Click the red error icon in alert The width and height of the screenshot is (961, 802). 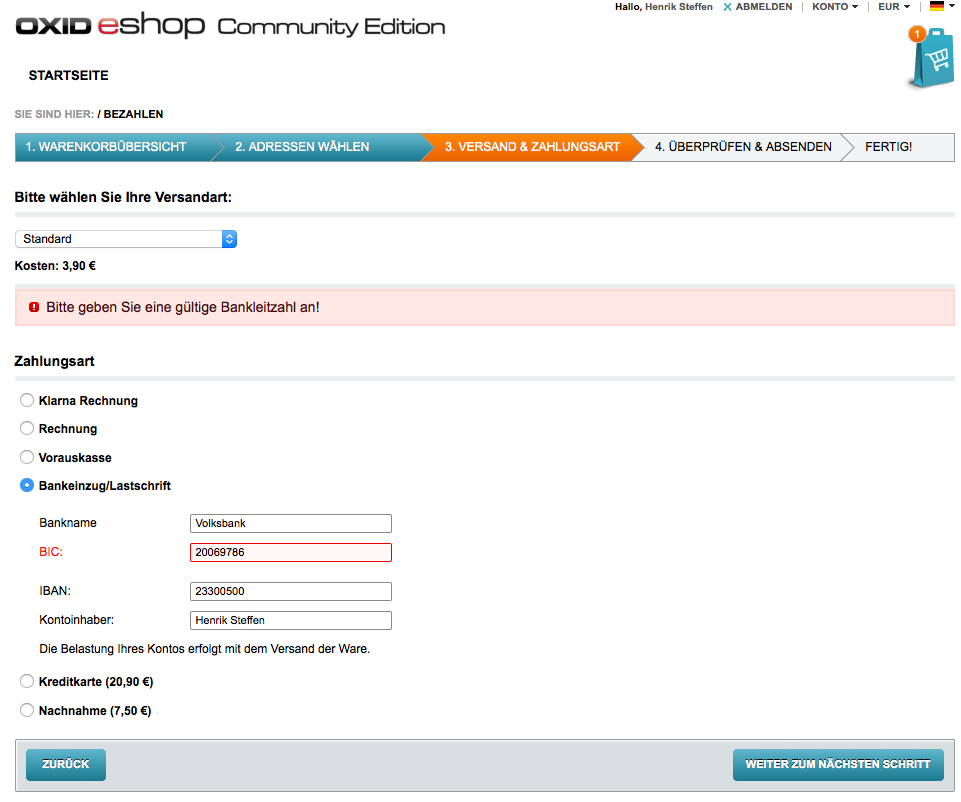[x=34, y=307]
